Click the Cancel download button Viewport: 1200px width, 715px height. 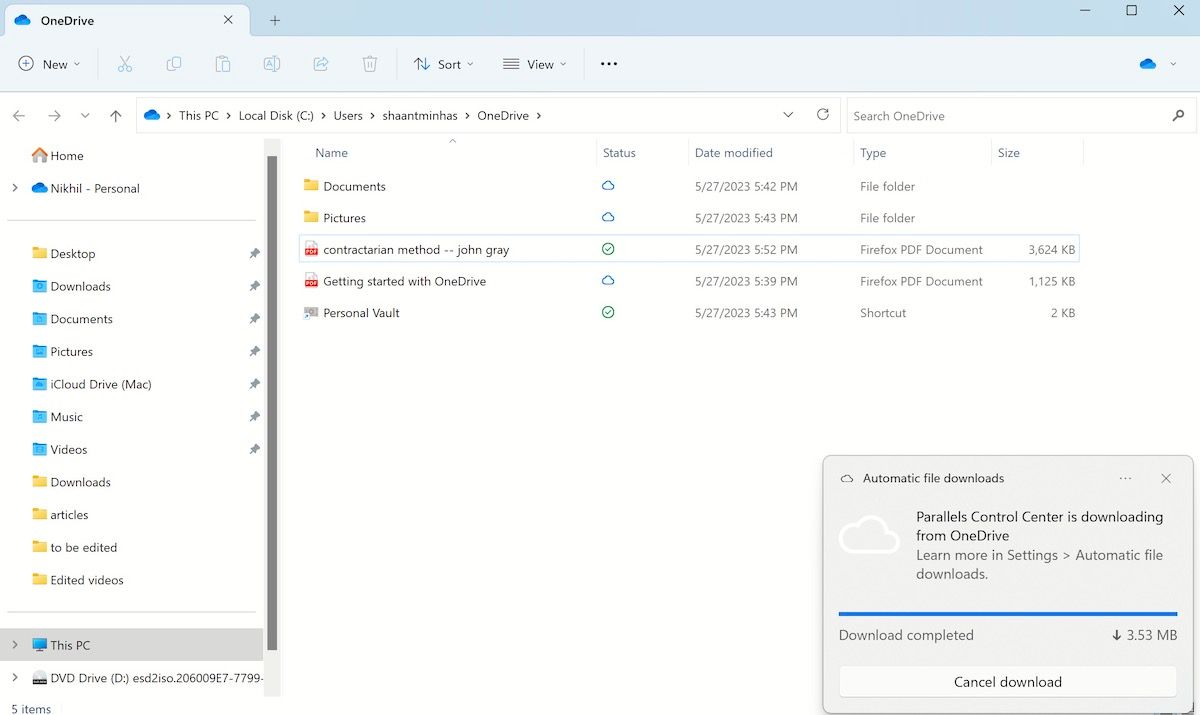[x=1007, y=681]
